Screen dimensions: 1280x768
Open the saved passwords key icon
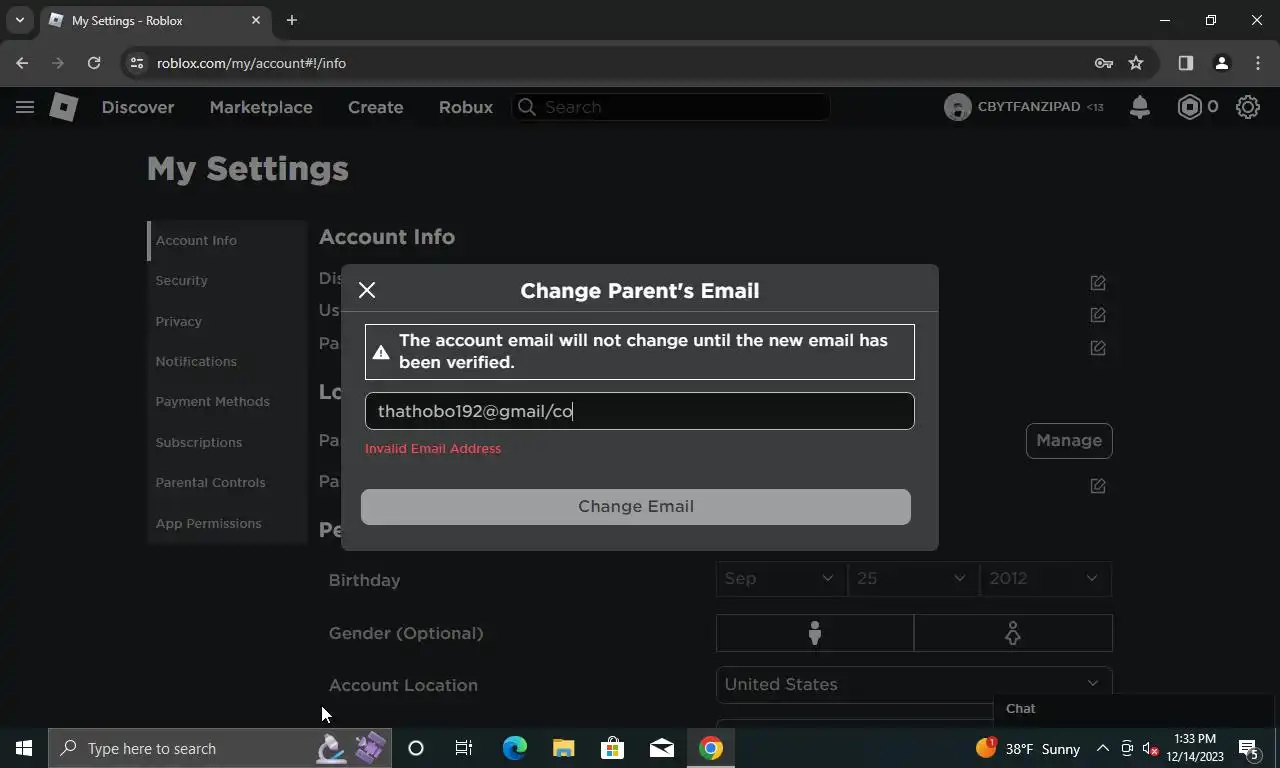[1104, 63]
